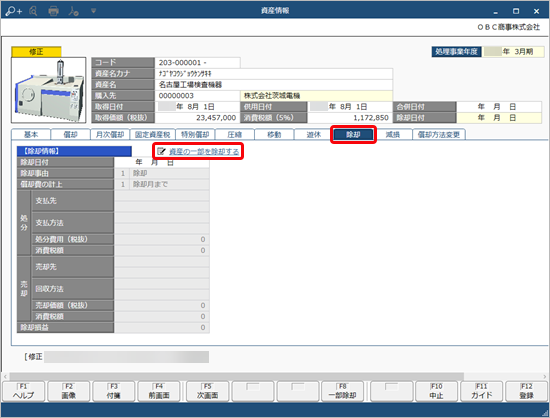This screenshot has width=550, height=418.
Task: Click the 処理事業年度 year field
Action: click(x=514, y=52)
